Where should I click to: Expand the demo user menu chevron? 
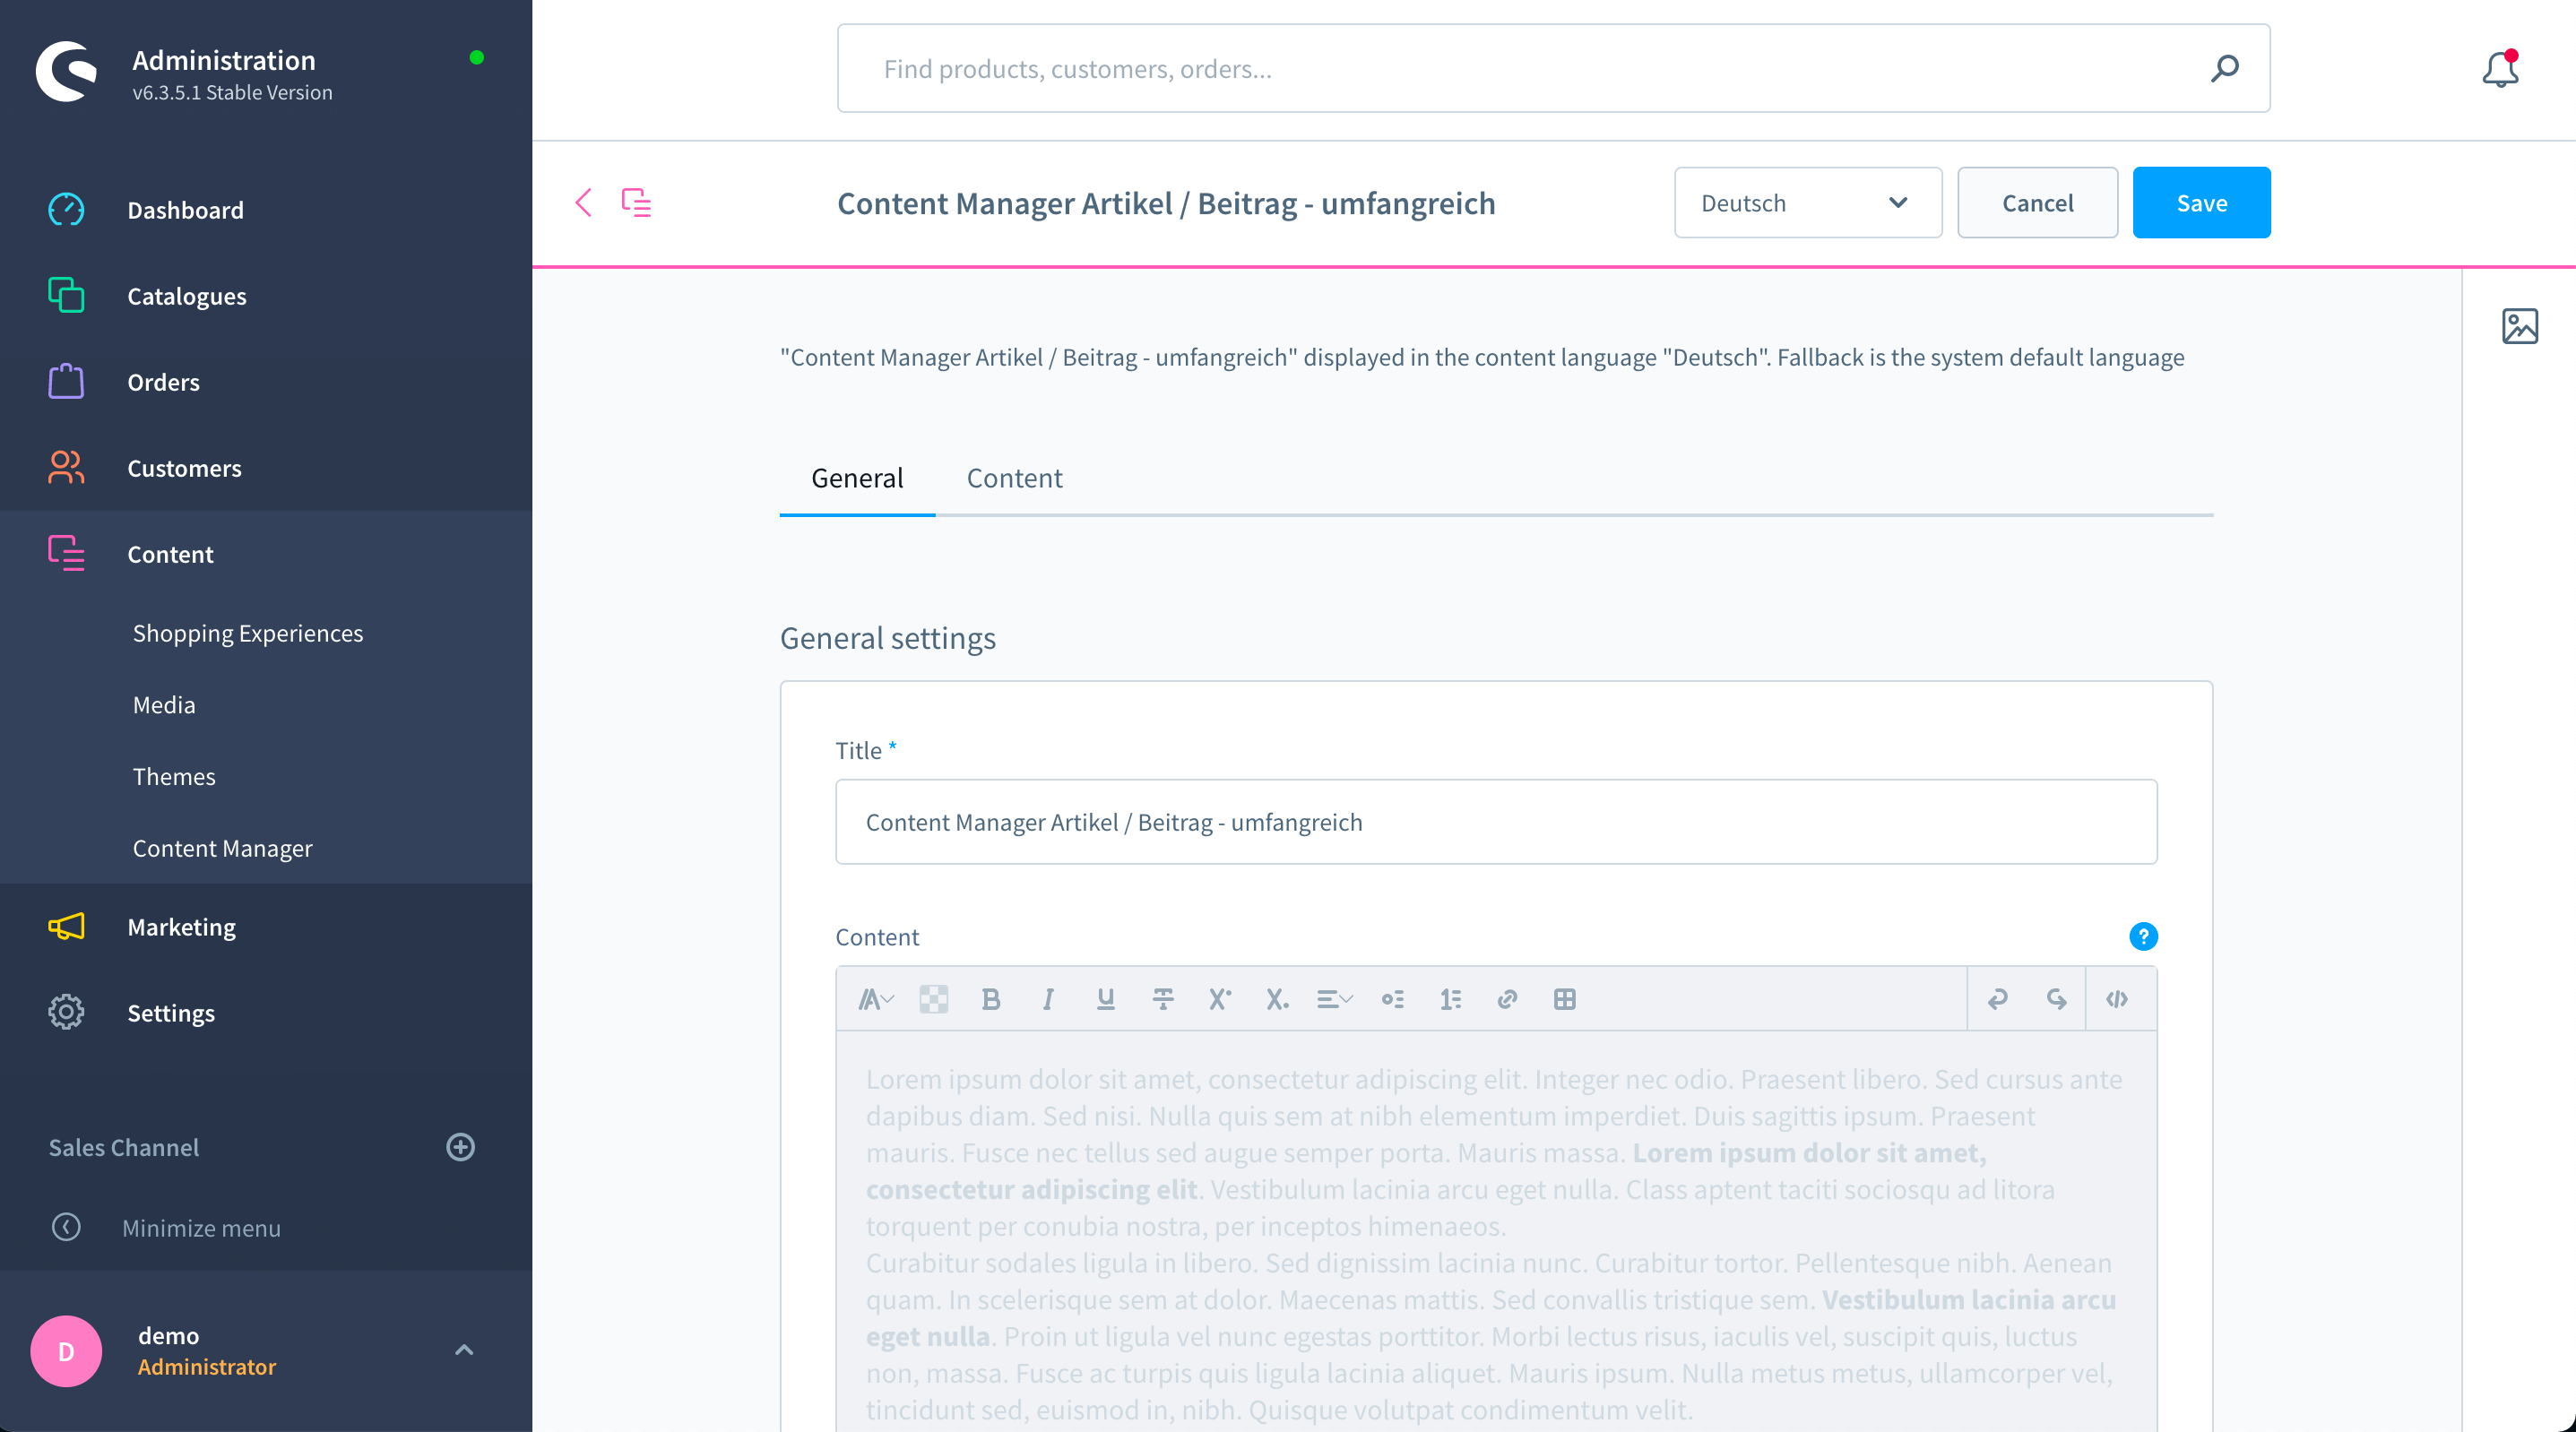click(x=464, y=1350)
